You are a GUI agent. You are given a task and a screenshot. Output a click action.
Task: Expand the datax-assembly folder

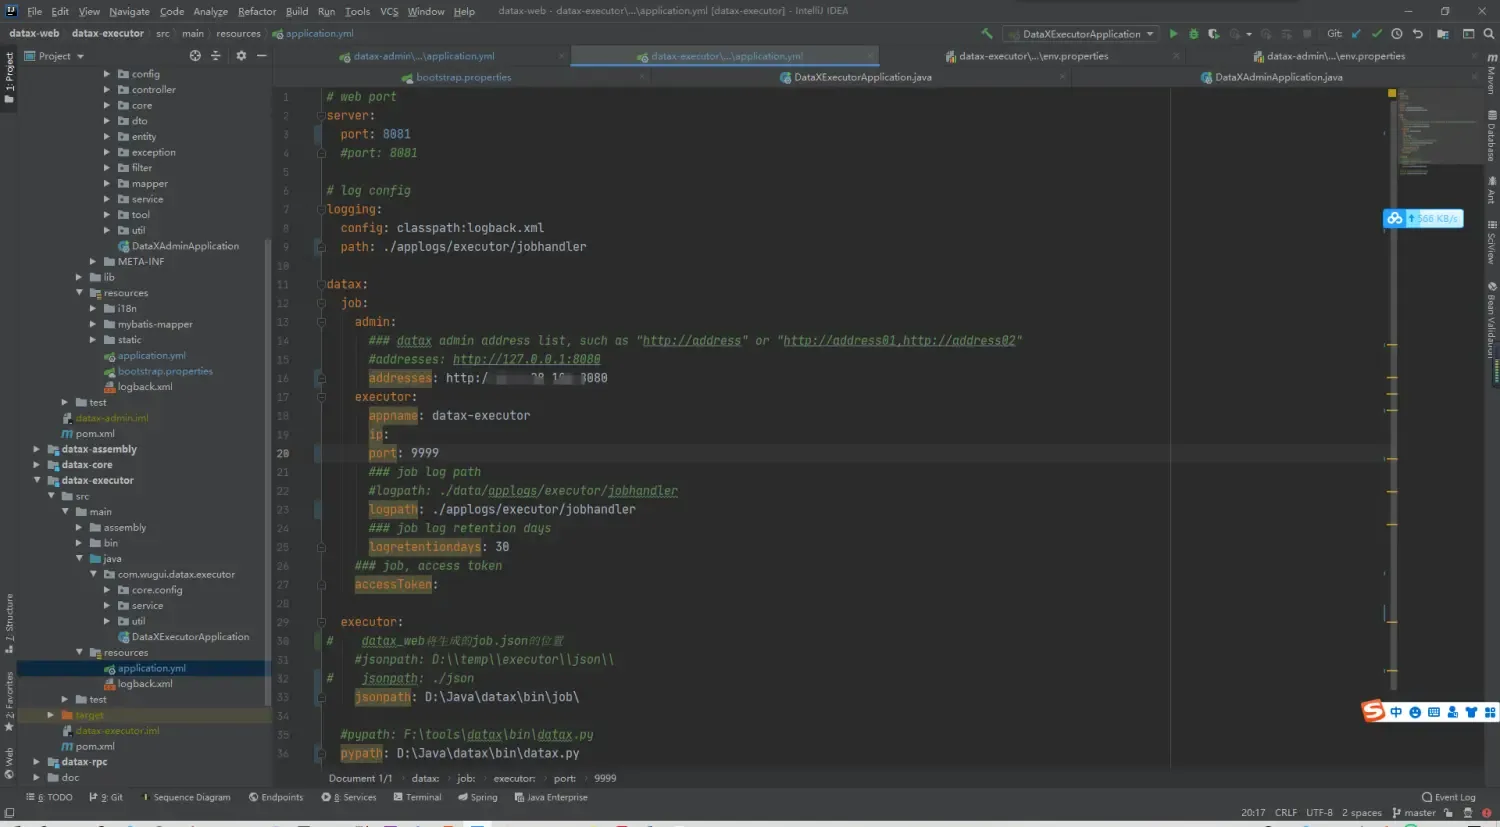pyautogui.click(x=37, y=449)
